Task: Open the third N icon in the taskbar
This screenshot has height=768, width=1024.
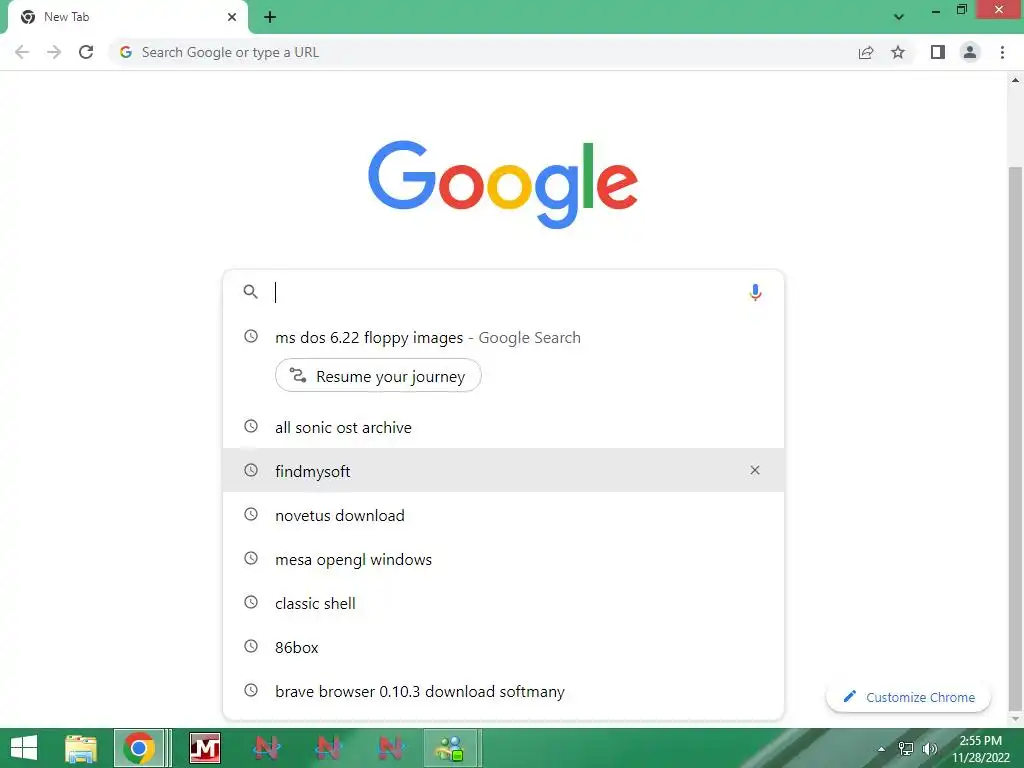Action: tap(390, 748)
